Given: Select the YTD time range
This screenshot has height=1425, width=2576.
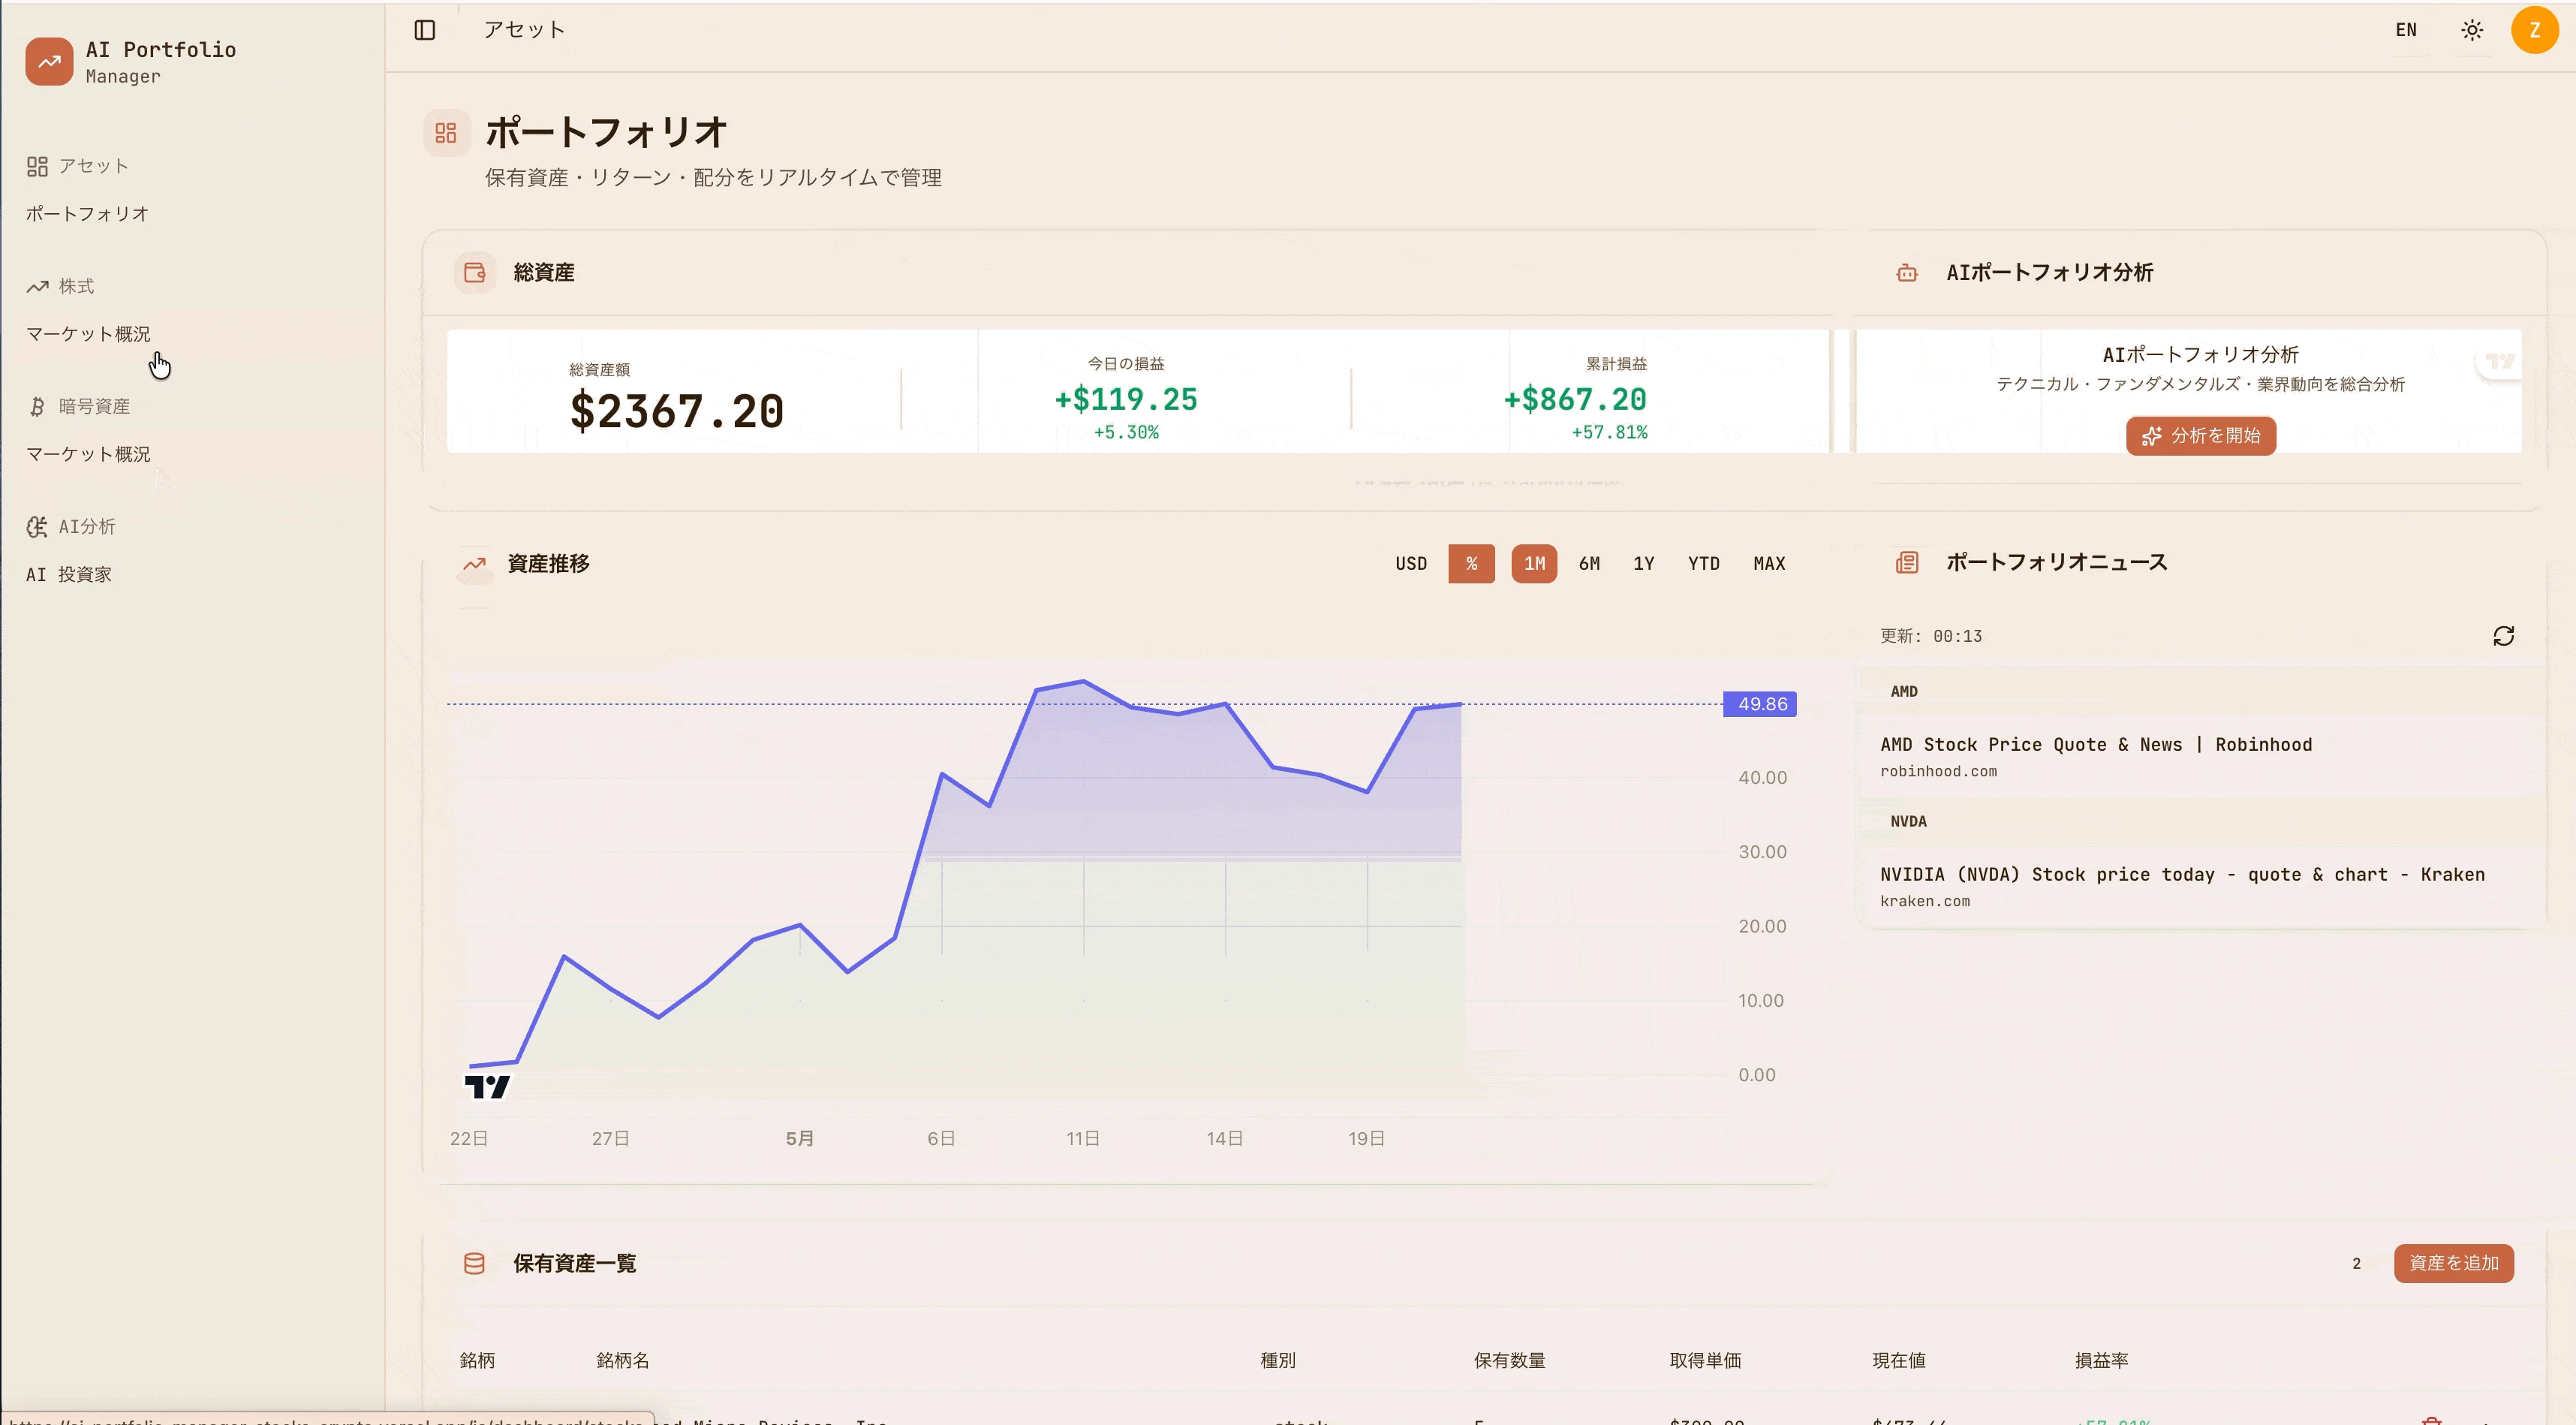Looking at the screenshot, I should 1704,564.
